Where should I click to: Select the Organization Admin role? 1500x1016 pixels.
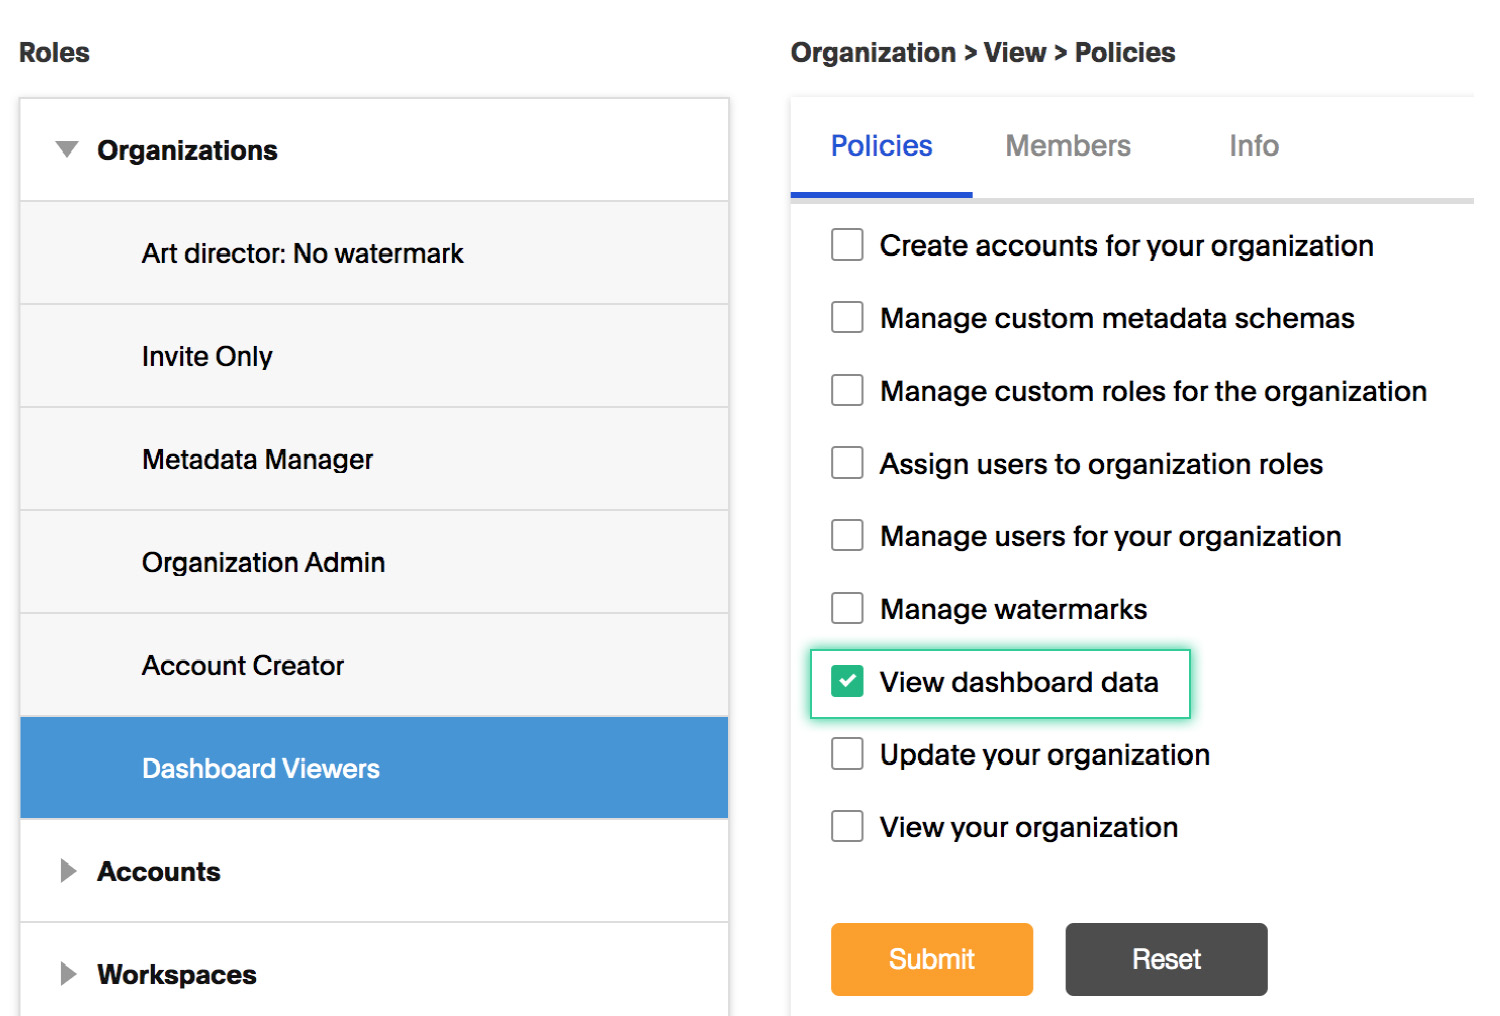(374, 562)
